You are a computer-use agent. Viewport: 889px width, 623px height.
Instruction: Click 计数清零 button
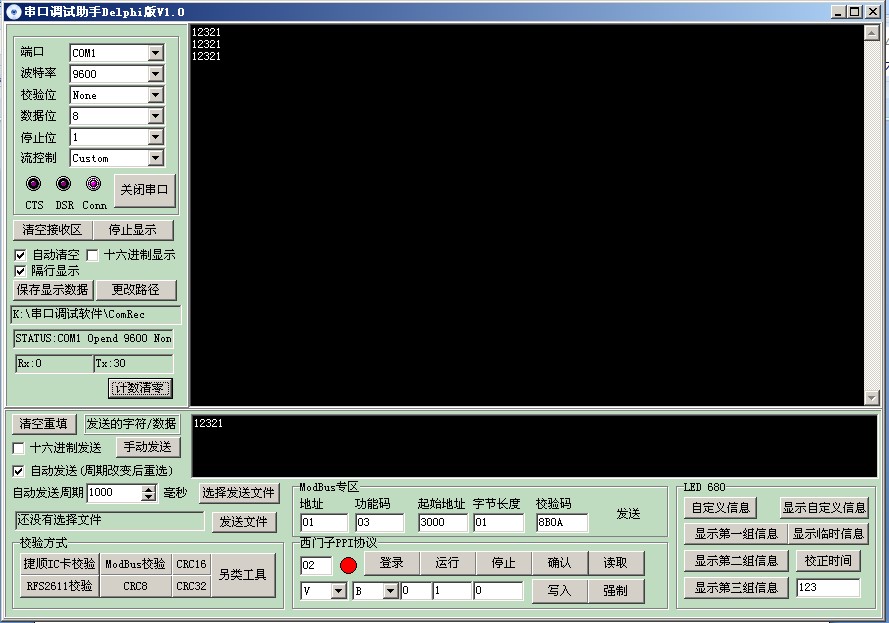tap(139, 388)
